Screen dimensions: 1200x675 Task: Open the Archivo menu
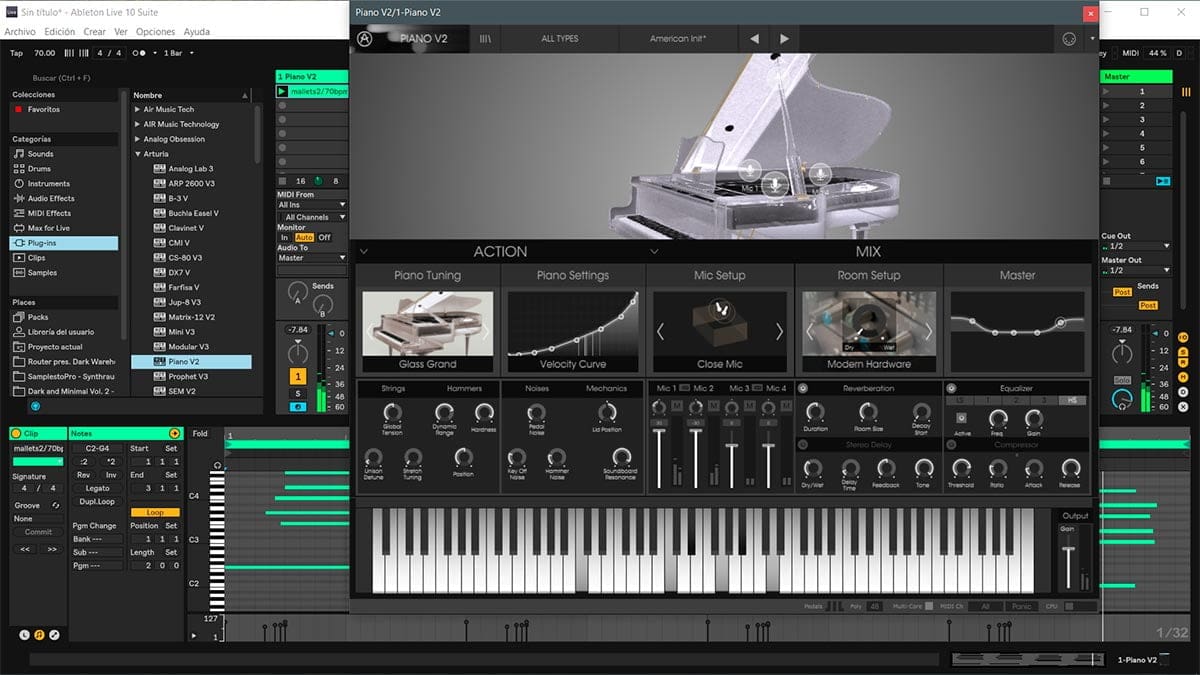click(x=20, y=32)
